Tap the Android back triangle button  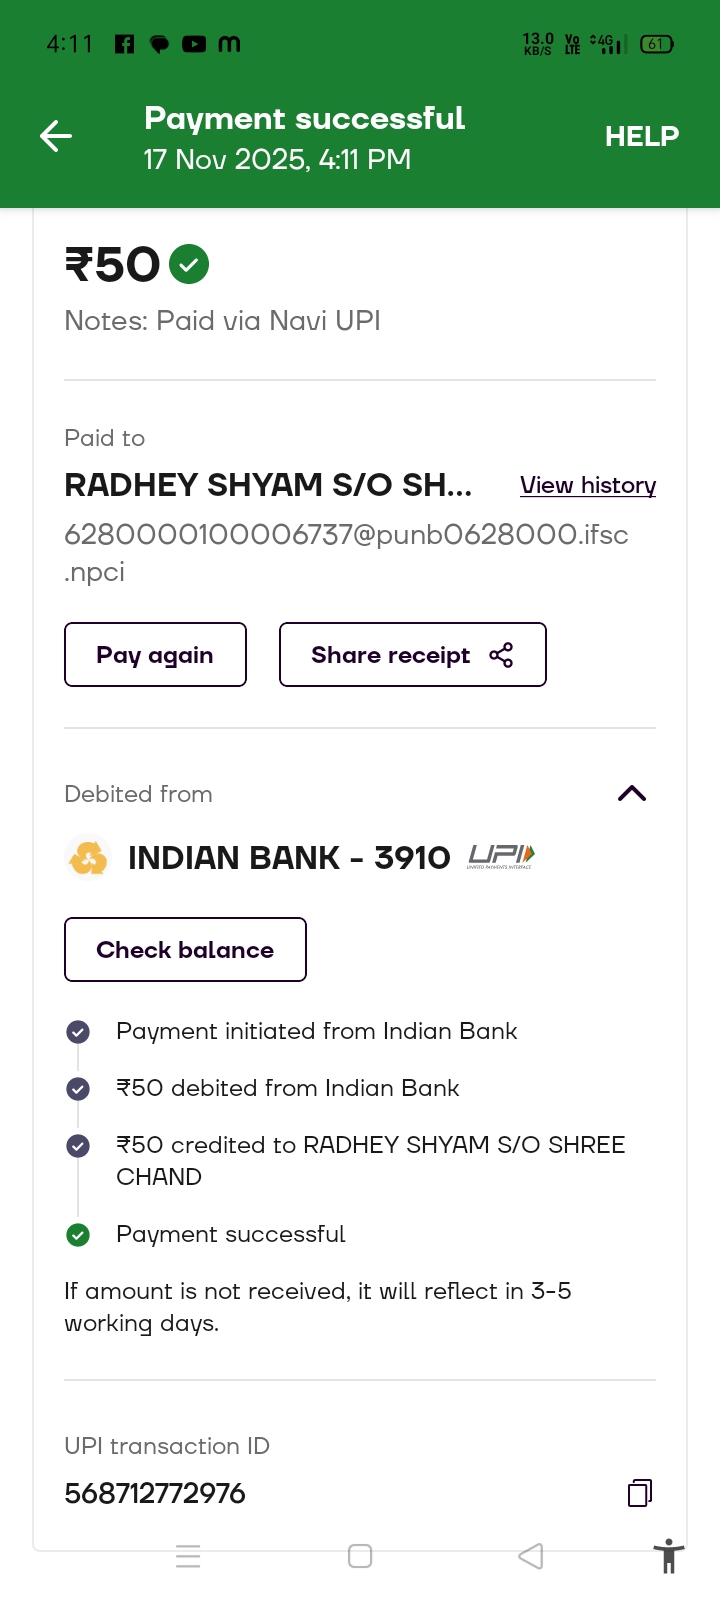[x=531, y=1556]
